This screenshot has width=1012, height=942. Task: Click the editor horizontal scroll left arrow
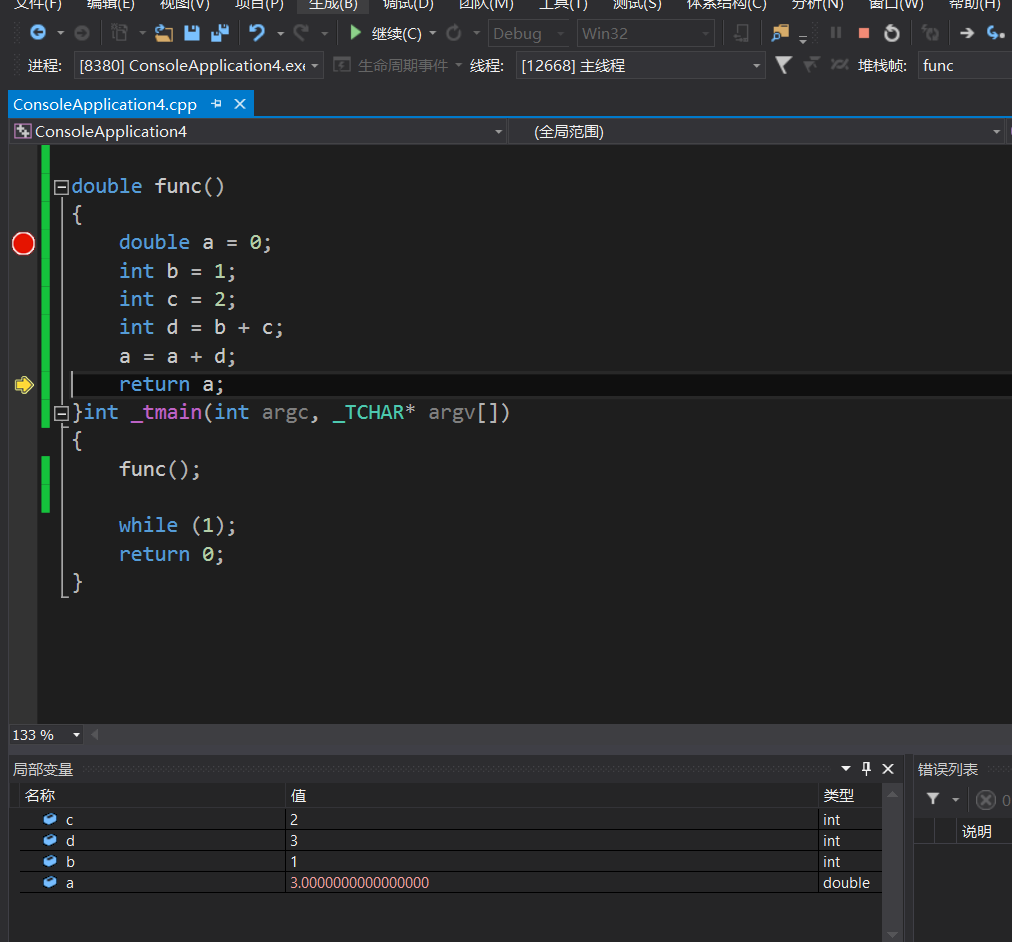pyautogui.click(x=95, y=735)
